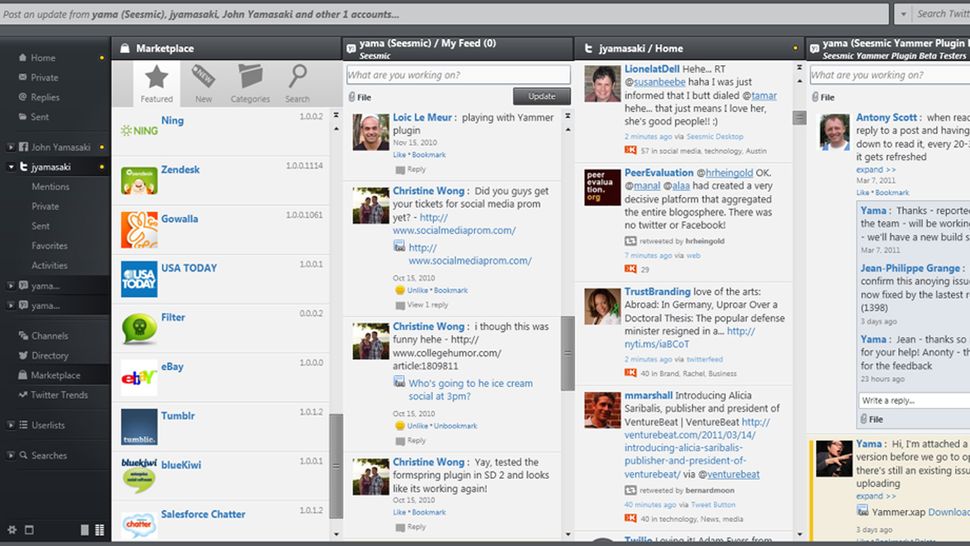Viewport: 970px width, 546px height.
Task: Select the Search tab in Marketplace
Action: coord(298,84)
